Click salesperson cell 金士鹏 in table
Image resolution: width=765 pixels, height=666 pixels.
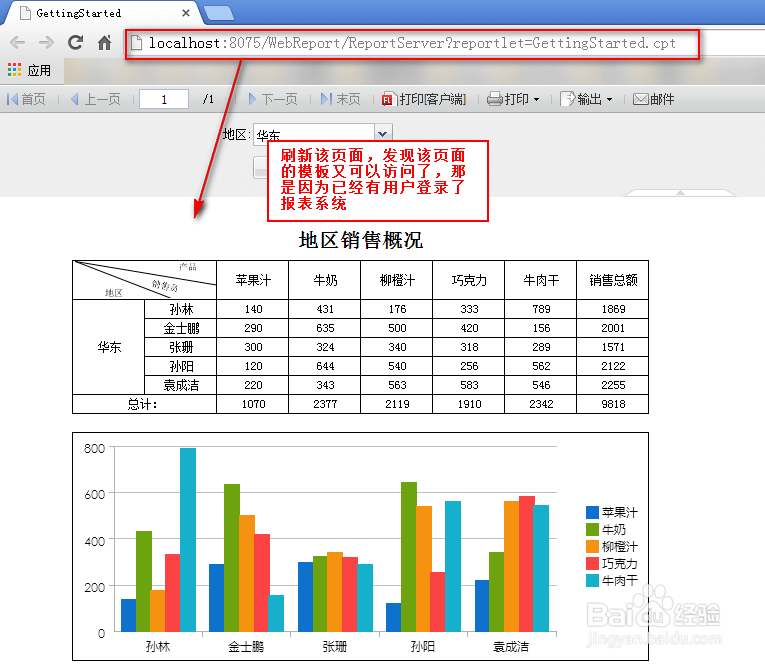point(181,328)
